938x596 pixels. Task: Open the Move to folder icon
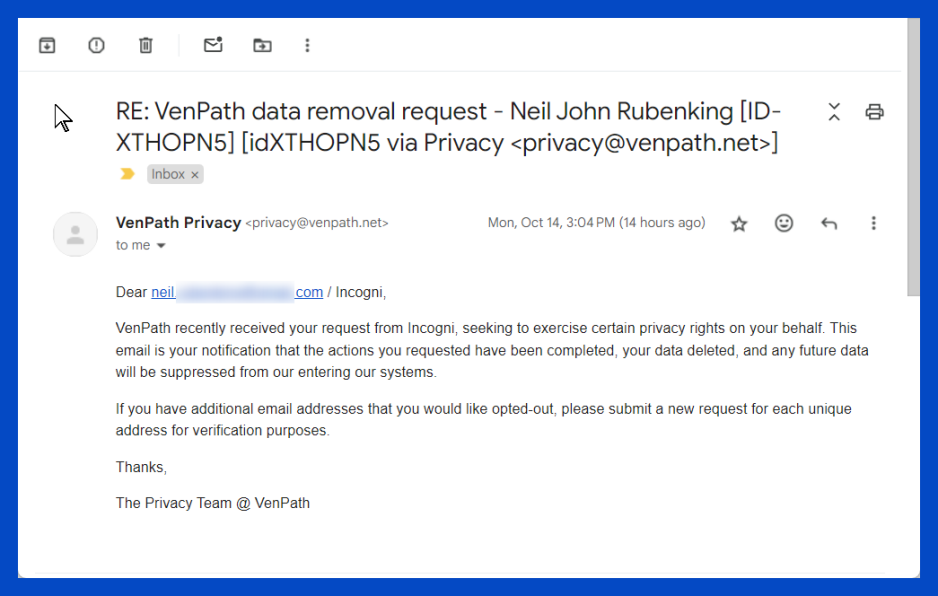262,45
